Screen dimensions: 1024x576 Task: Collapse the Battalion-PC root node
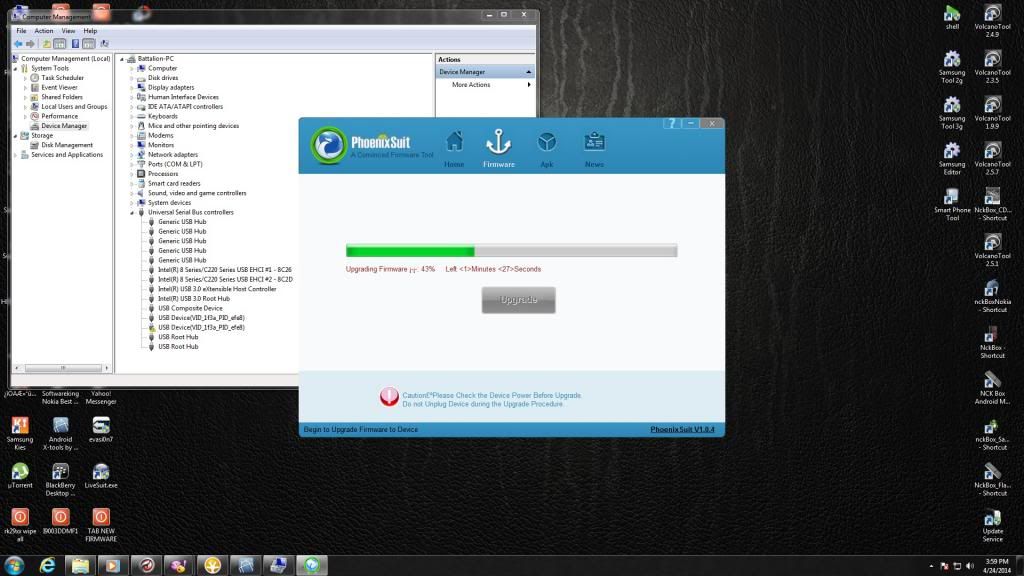[x=122, y=59]
